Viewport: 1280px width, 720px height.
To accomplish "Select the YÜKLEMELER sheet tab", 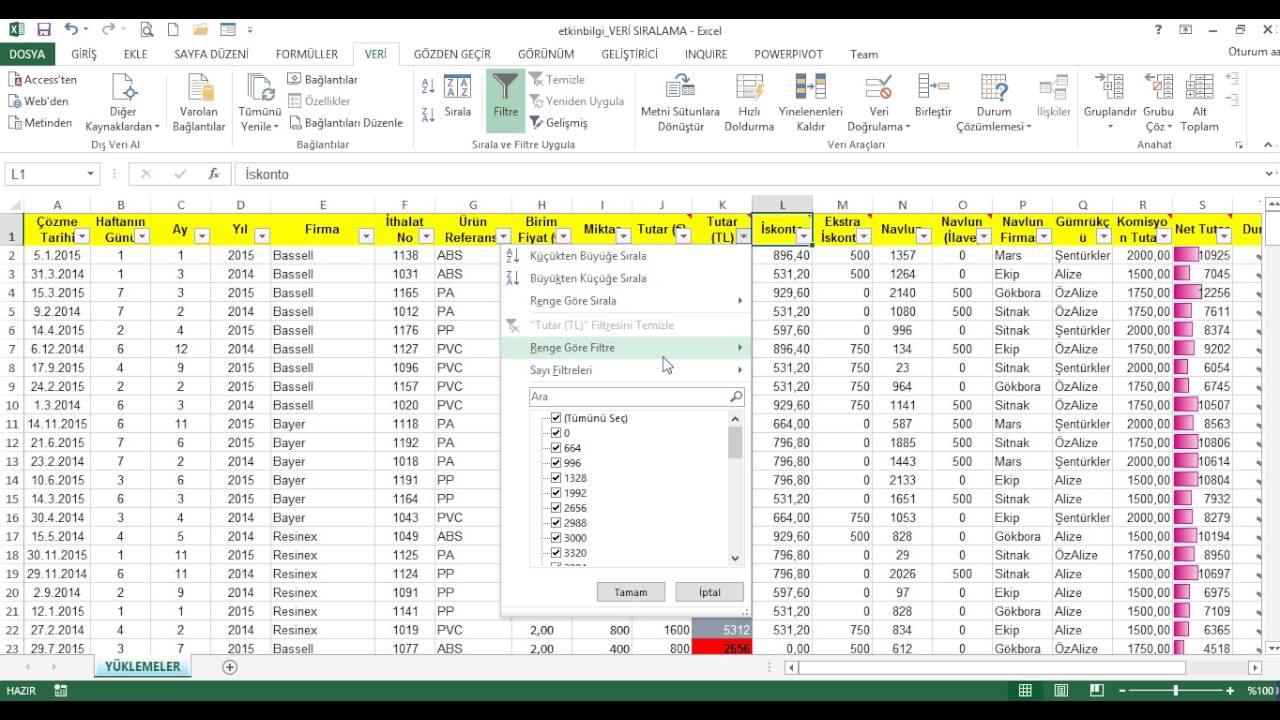I will pos(143,667).
